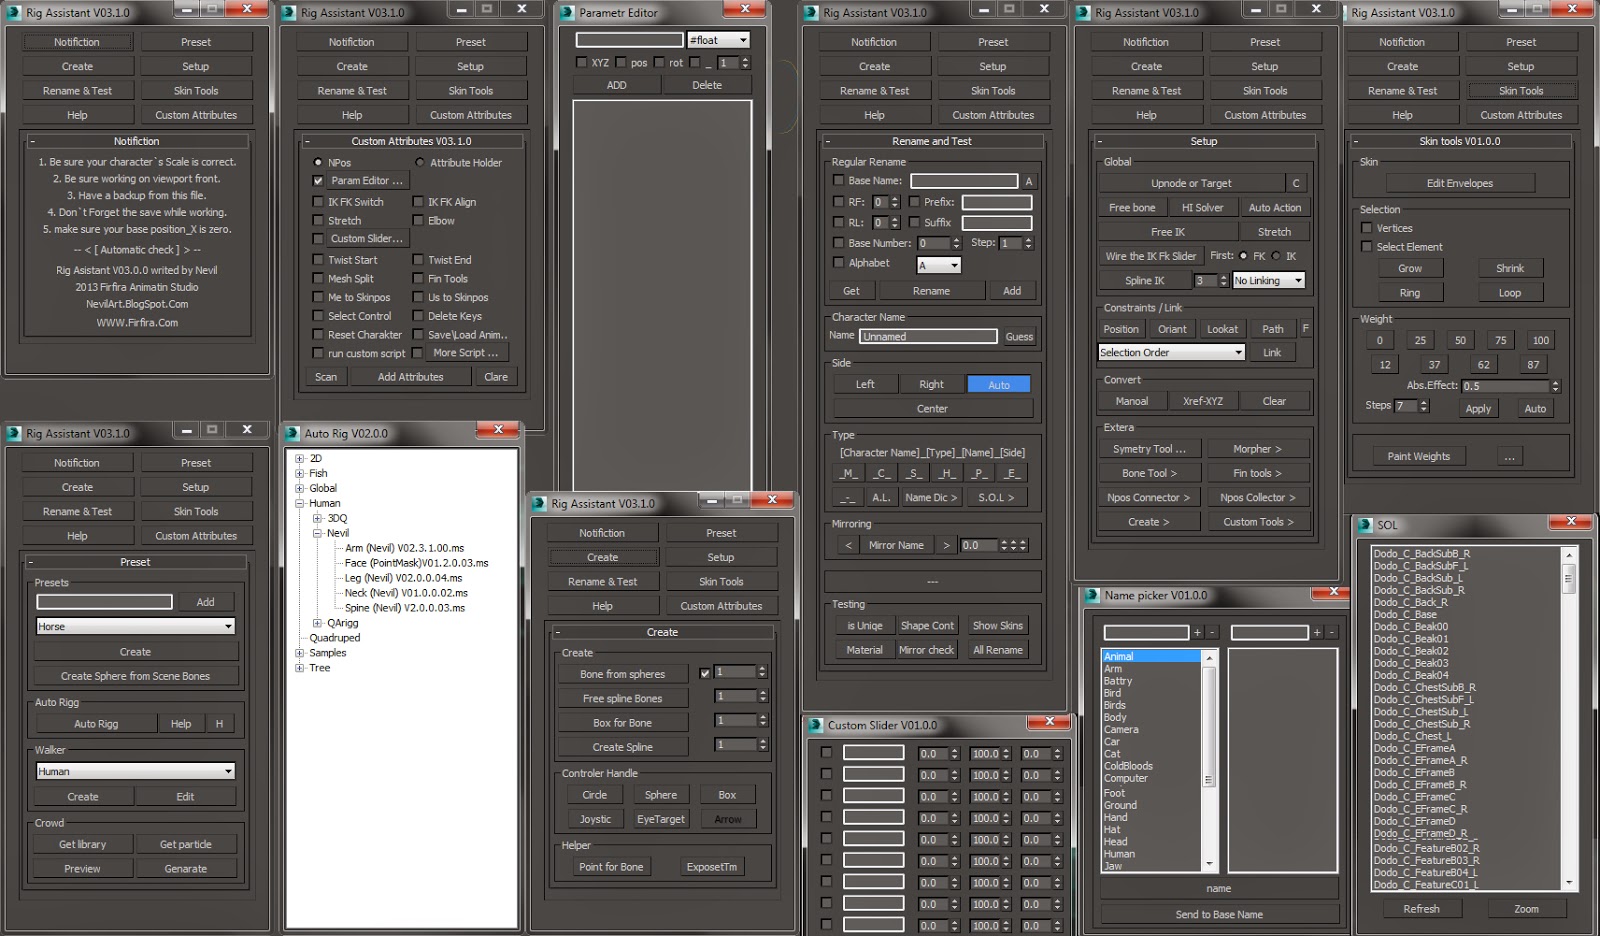
Task: Expand the Fish node in Auto Rig tree
Action: coord(299,473)
